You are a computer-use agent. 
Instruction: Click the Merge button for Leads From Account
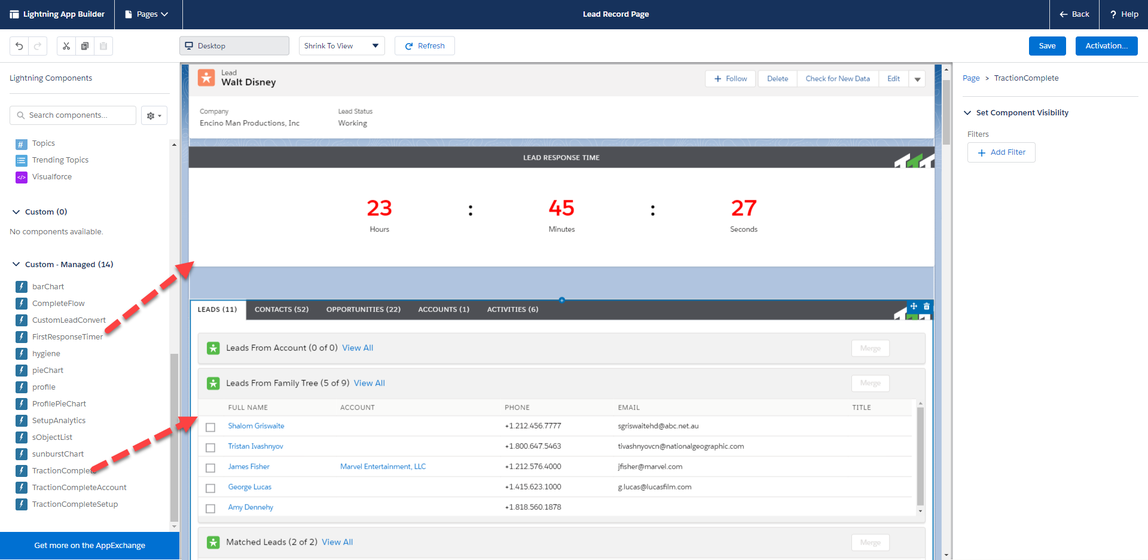[x=871, y=348]
